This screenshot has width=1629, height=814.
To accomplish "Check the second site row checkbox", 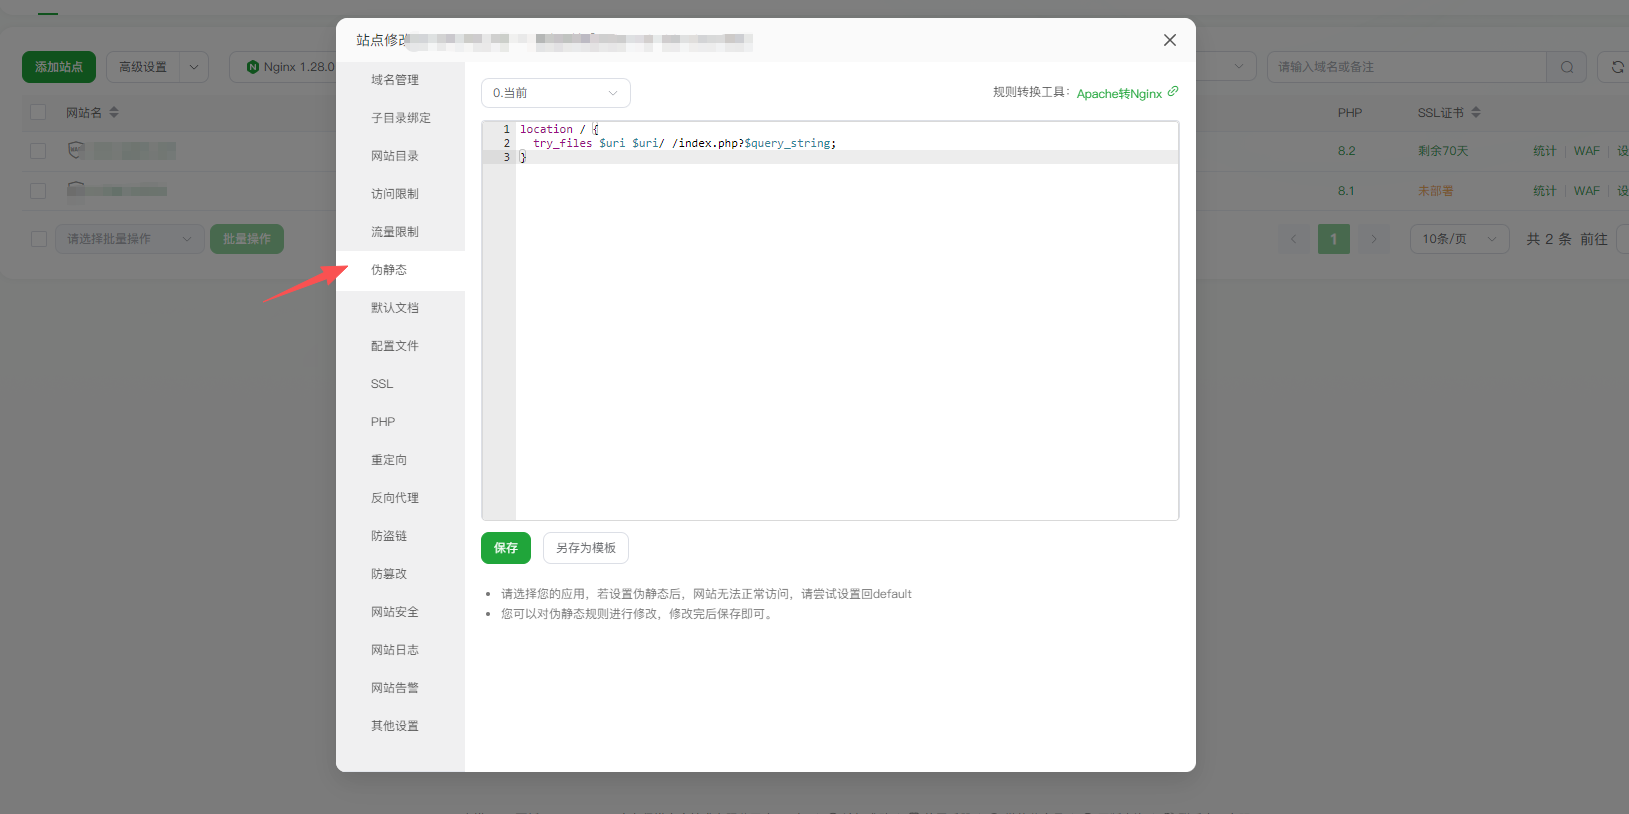I will coord(38,191).
